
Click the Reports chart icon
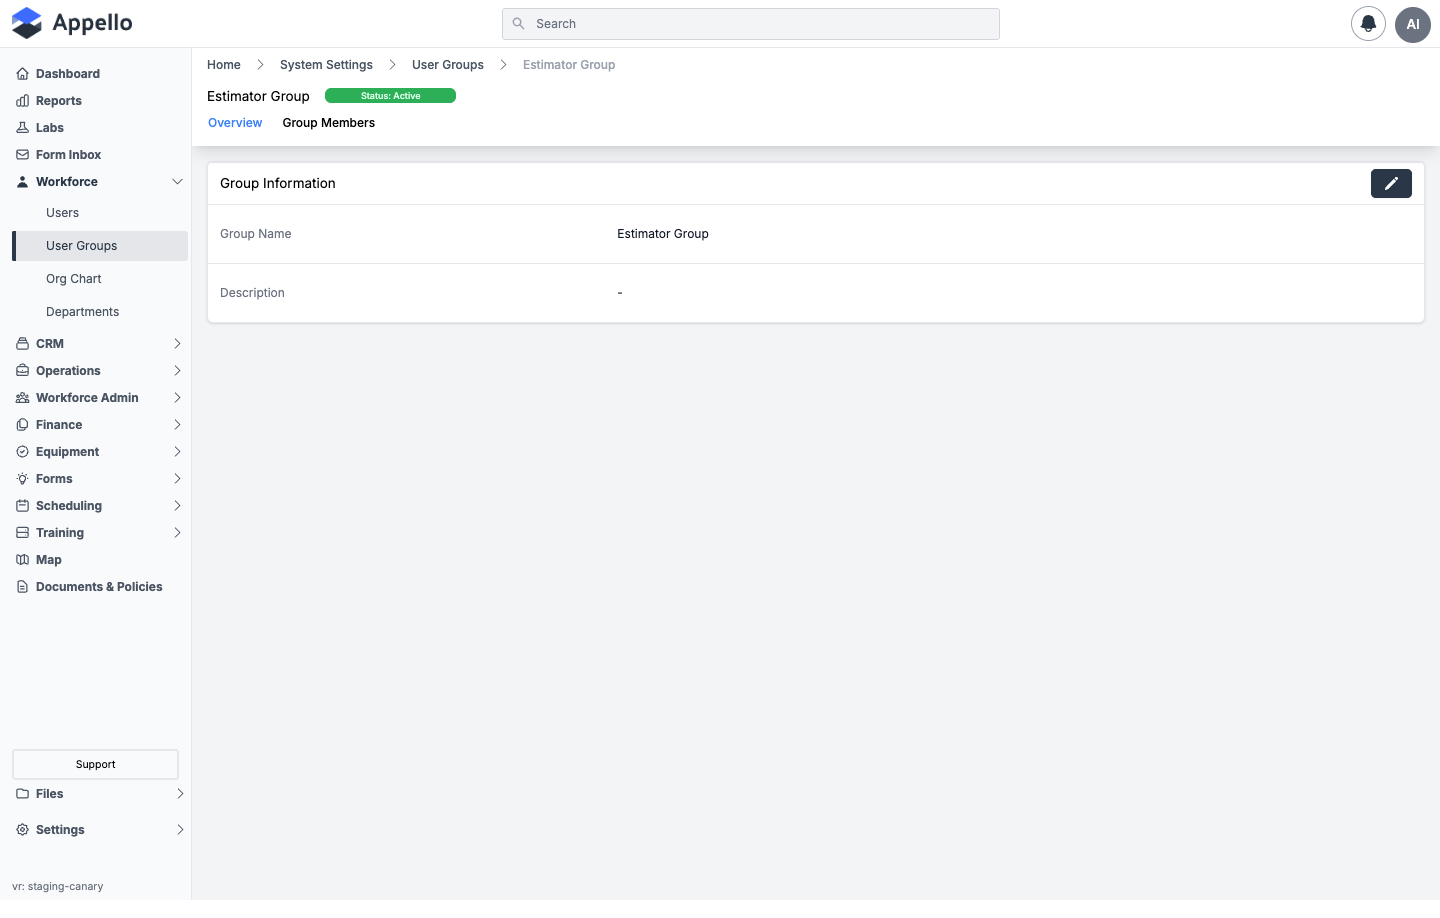22,101
